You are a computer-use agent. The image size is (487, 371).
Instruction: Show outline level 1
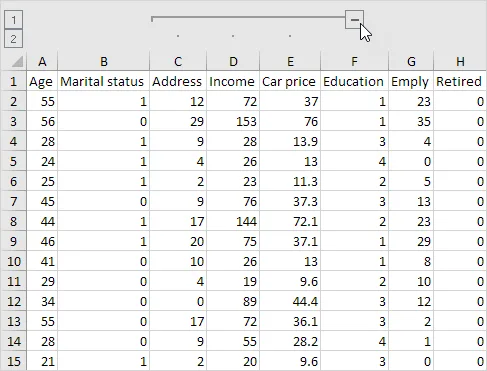[13, 20]
